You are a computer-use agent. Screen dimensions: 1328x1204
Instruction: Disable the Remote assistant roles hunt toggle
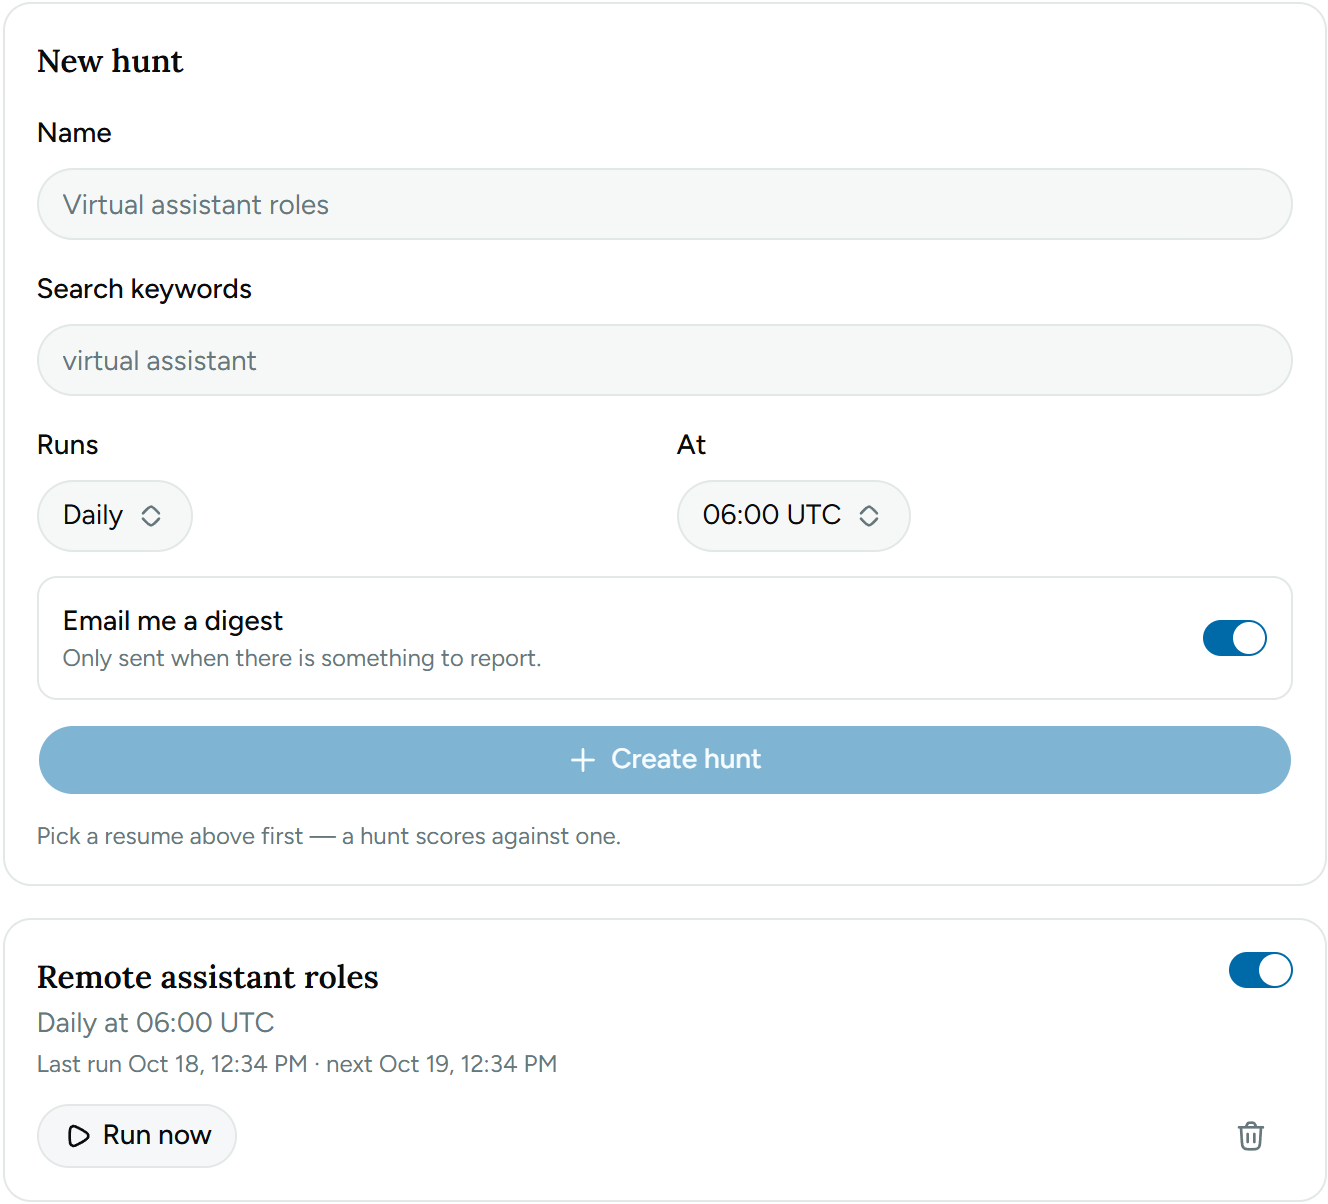[x=1260, y=970]
